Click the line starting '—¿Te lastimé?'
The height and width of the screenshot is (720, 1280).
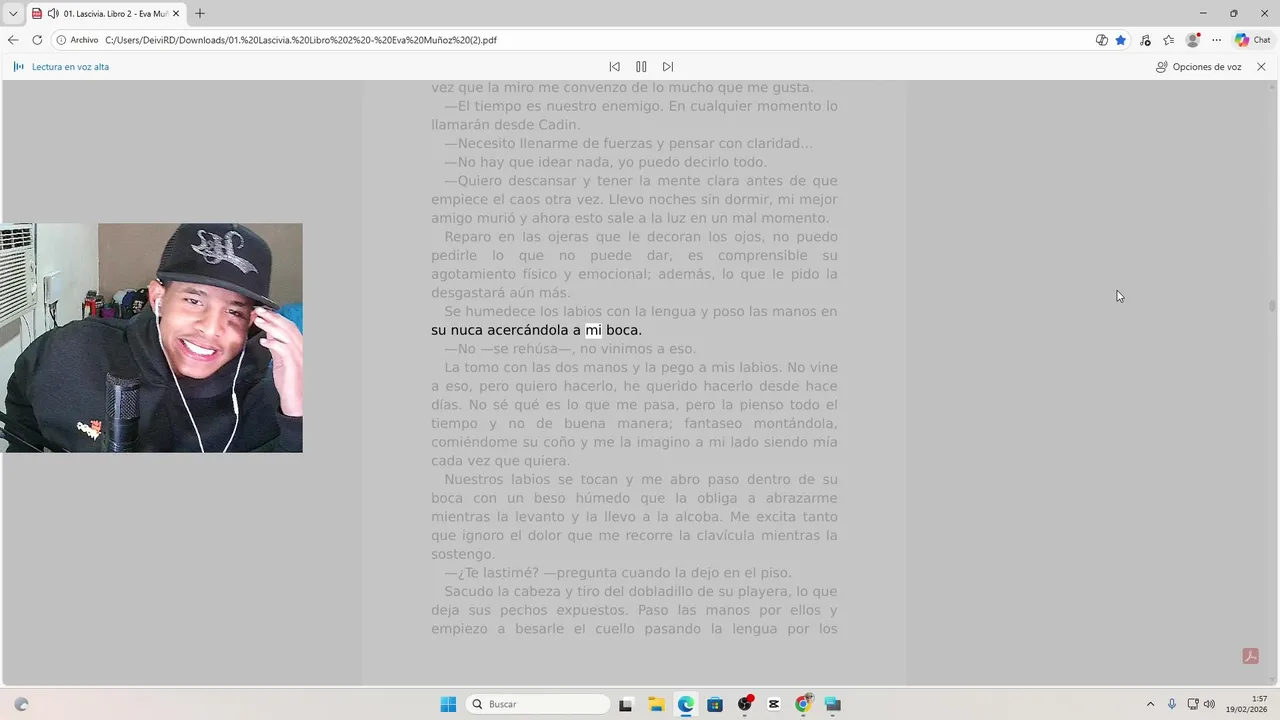(618, 573)
